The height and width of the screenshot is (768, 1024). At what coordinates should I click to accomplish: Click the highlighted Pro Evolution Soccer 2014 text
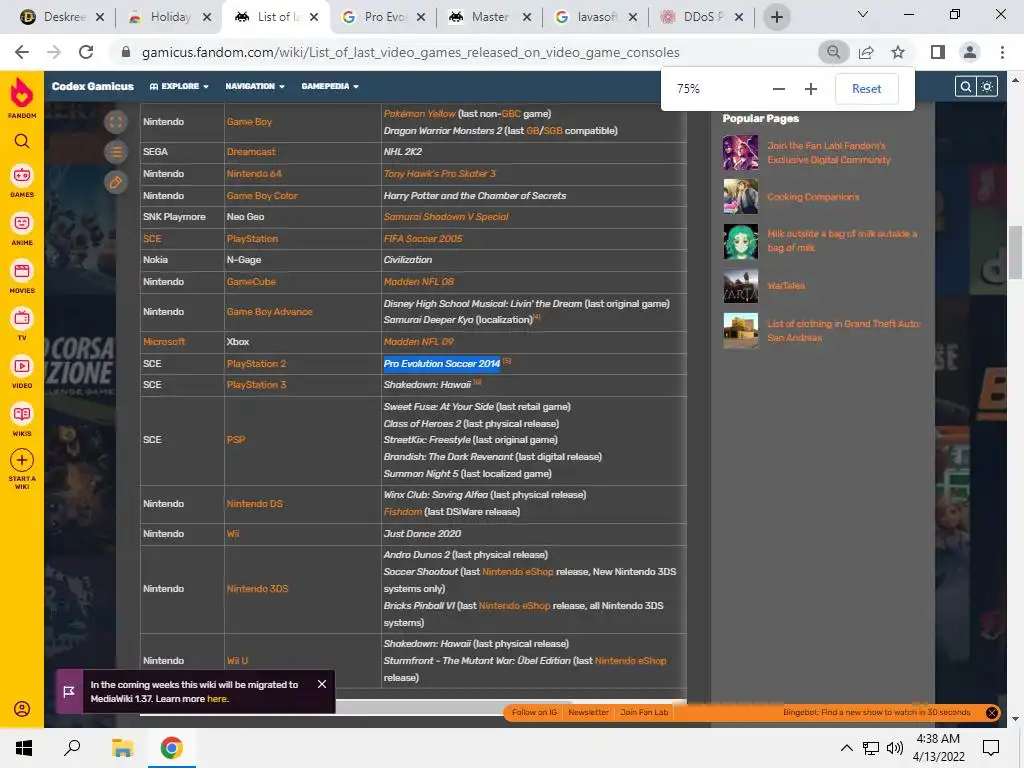pyautogui.click(x=441, y=364)
